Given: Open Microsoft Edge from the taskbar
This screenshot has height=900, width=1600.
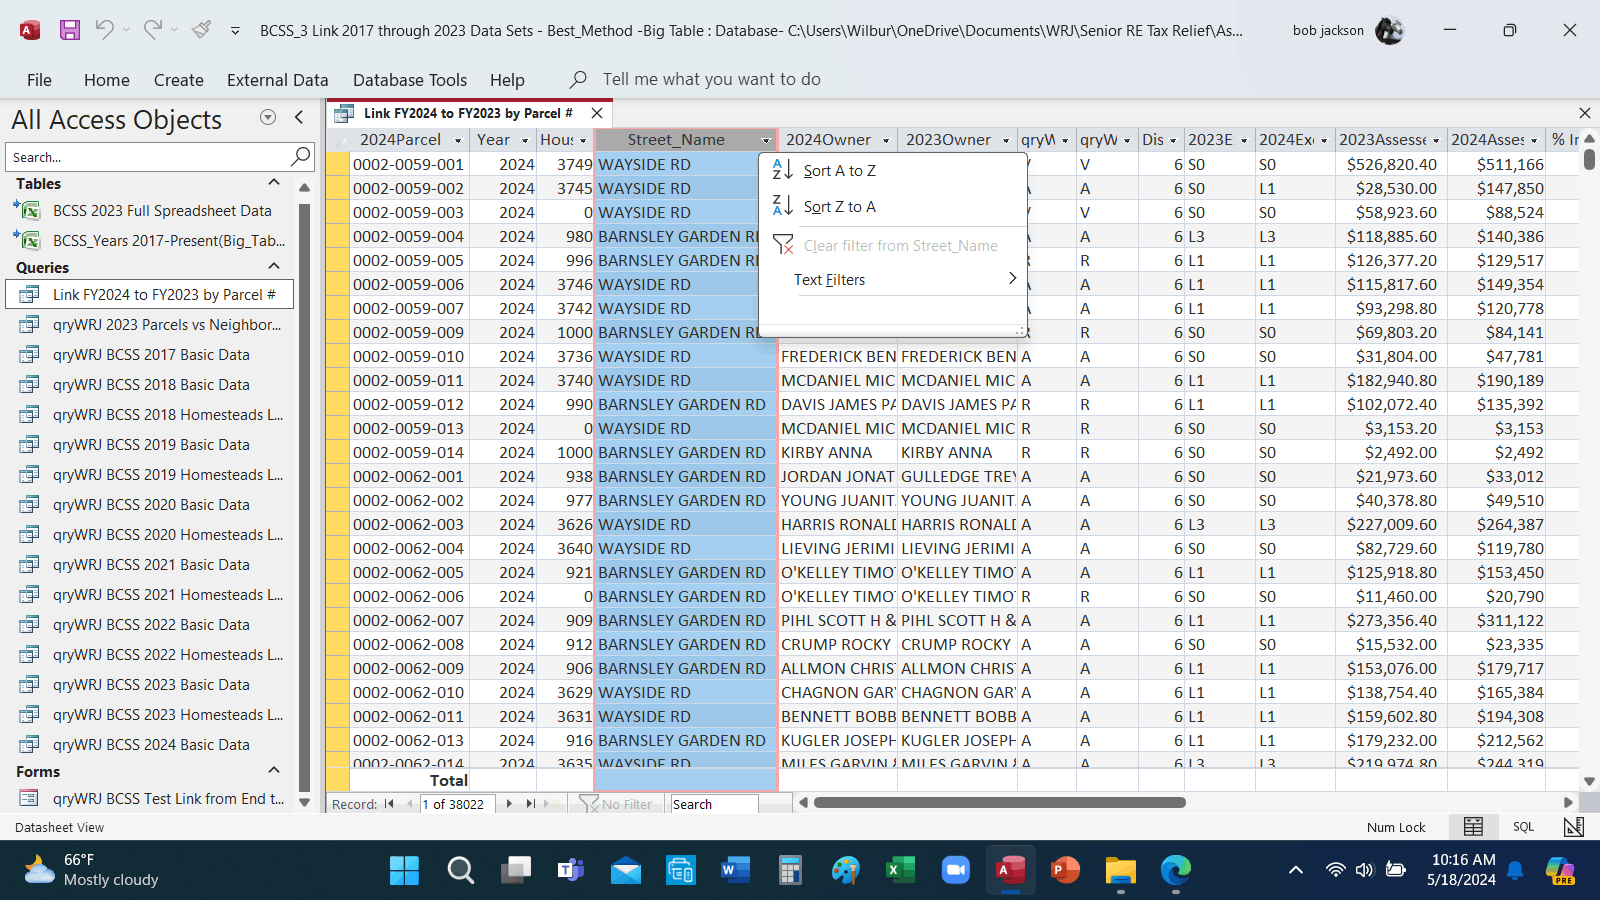Looking at the screenshot, I should (1175, 871).
